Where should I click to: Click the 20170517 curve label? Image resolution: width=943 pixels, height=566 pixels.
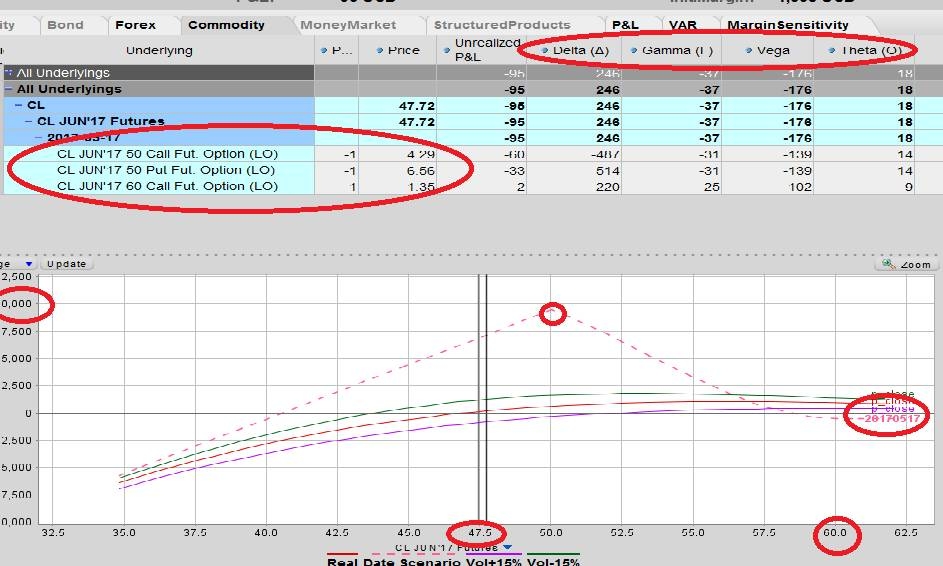coord(889,418)
